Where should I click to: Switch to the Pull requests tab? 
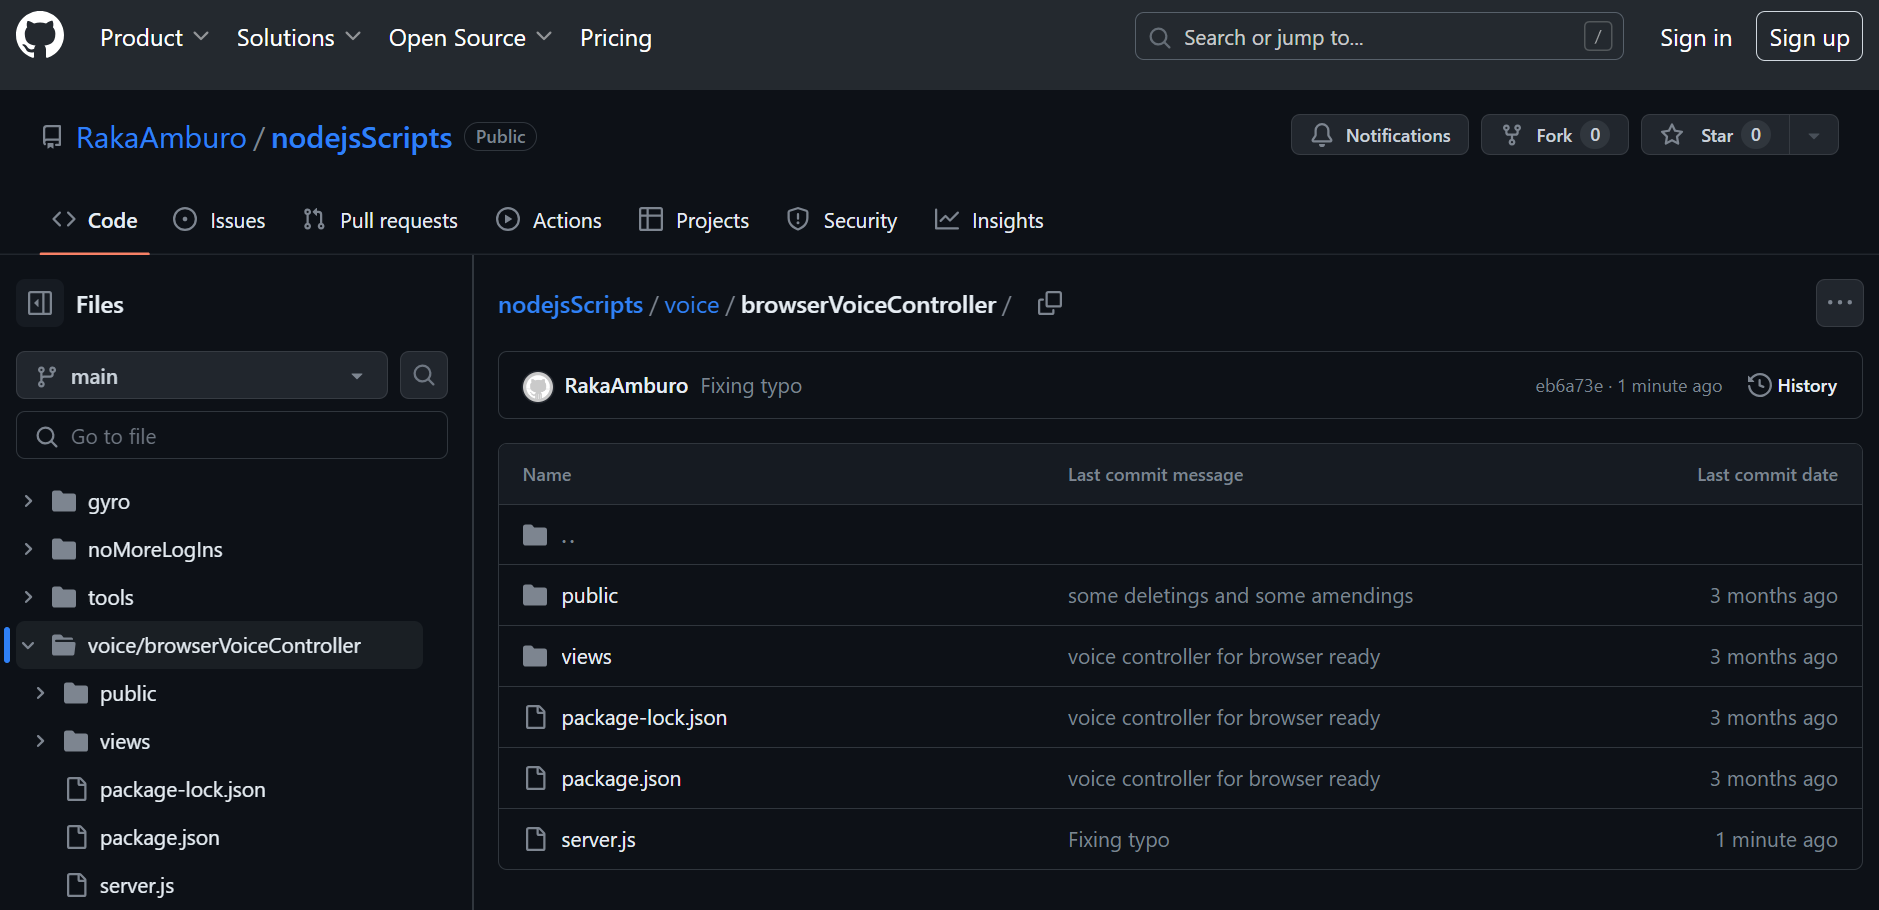[380, 221]
